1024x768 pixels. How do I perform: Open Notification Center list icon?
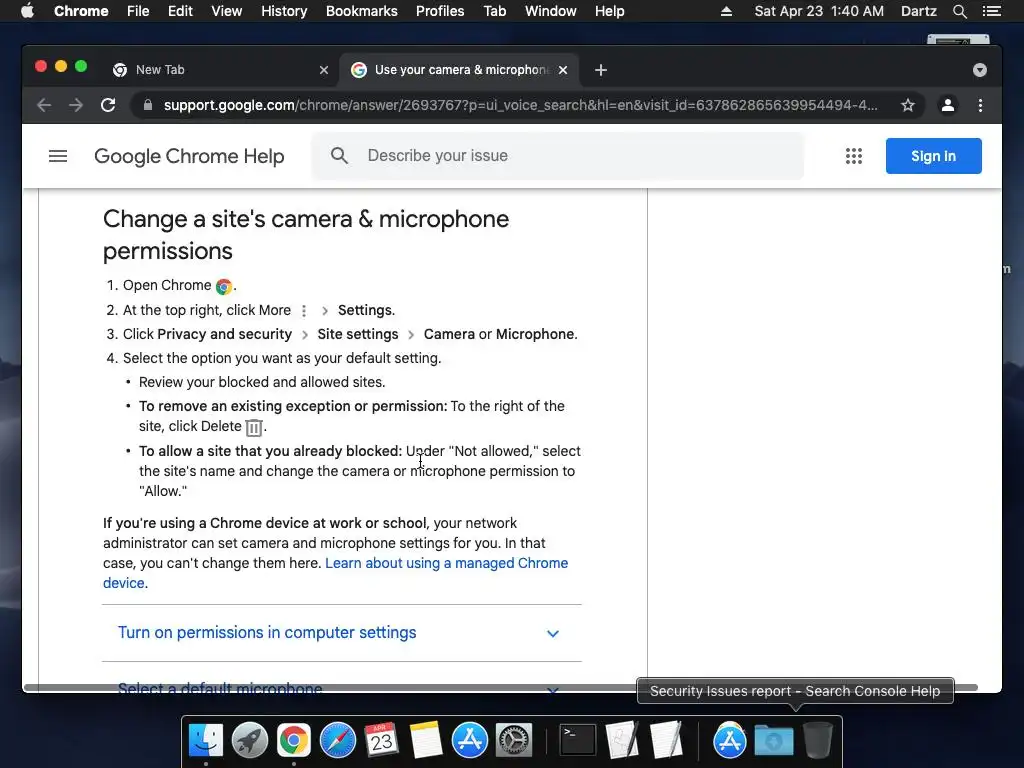click(992, 11)
